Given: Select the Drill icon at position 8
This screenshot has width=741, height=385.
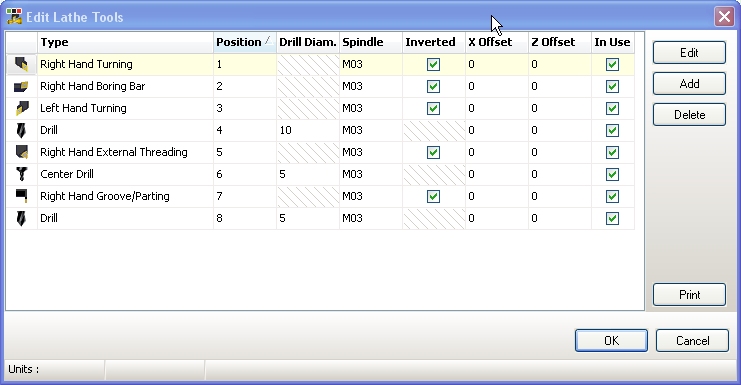Looking at the screenshot, I should [x=21, y=218].
